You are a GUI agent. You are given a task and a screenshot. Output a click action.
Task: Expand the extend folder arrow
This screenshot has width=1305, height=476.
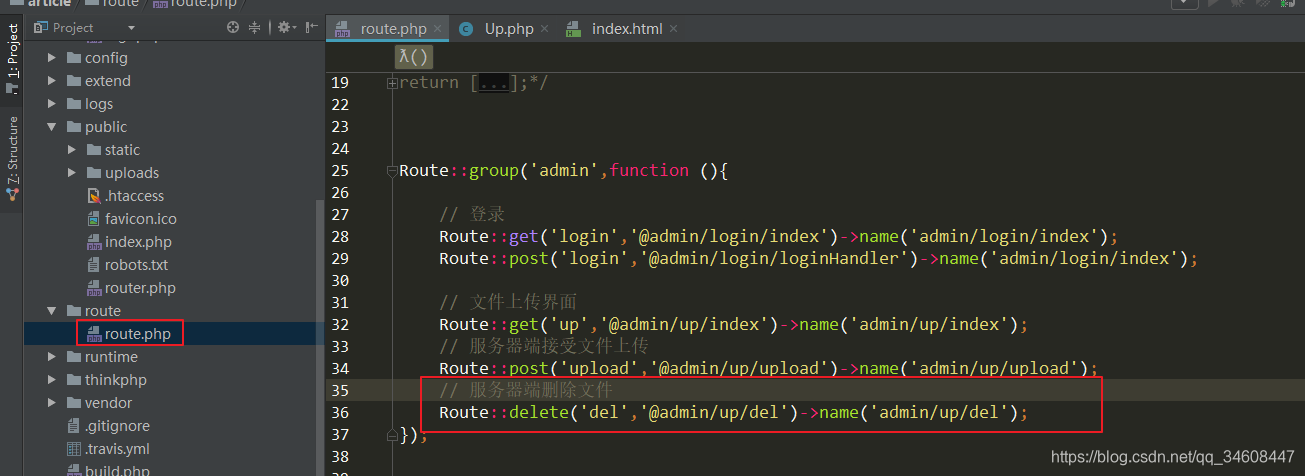[53, 81]
